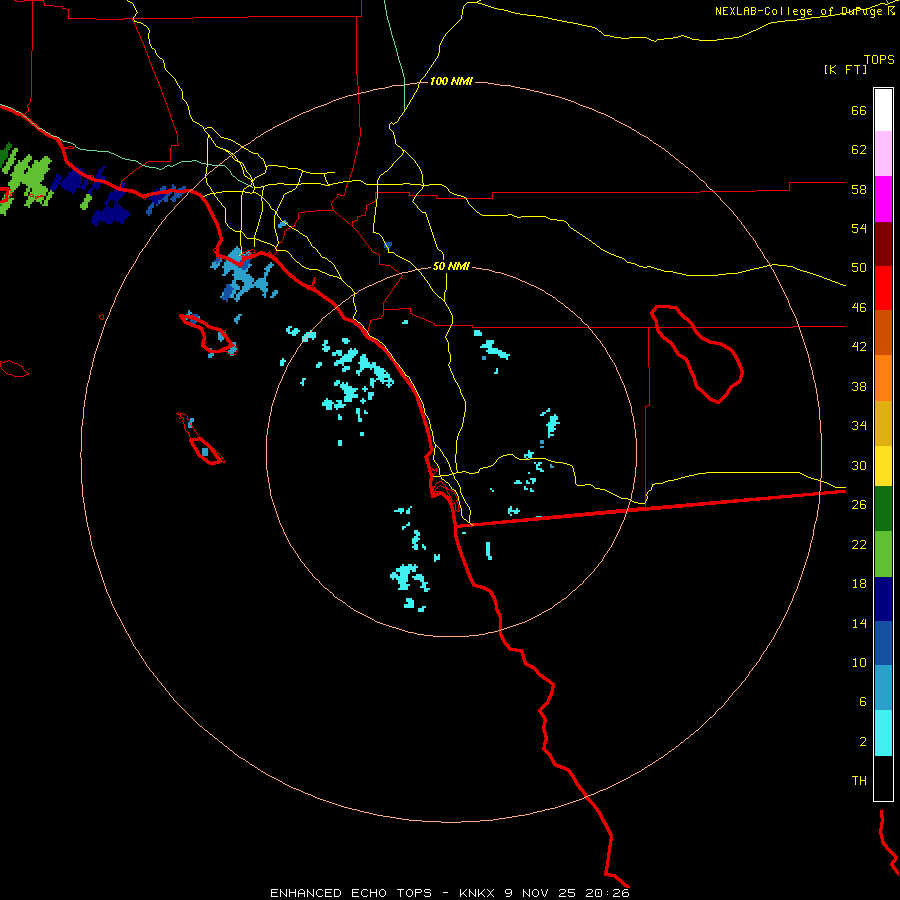The height and width of the screenshot is (900, 900).
Task: Click the light pink legend swatch
Action: 883,153
